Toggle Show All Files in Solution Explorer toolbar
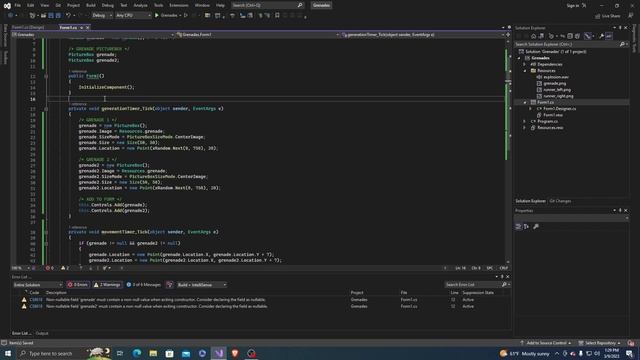The height and width of the screenshot is (360, 640). click(x=577, y=36)
